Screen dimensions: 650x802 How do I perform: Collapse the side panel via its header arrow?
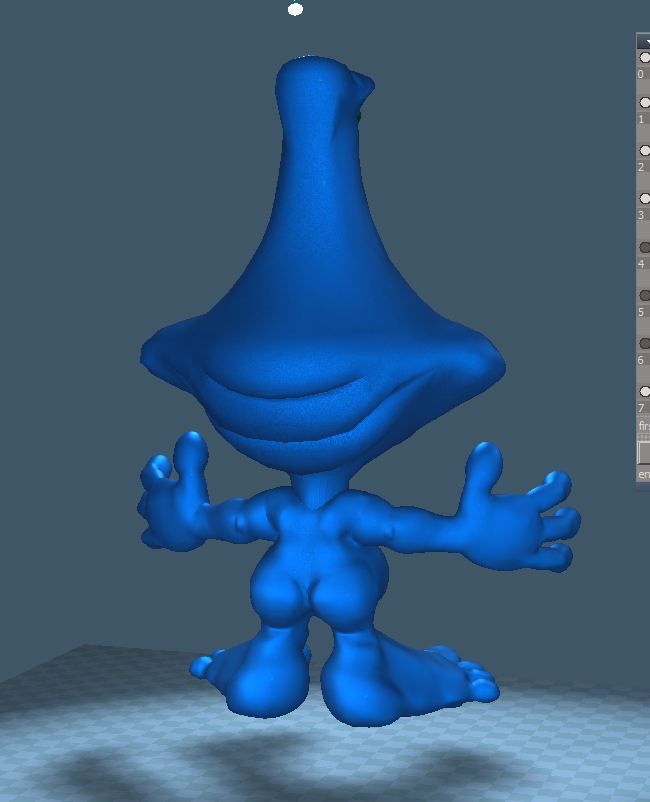647,42
